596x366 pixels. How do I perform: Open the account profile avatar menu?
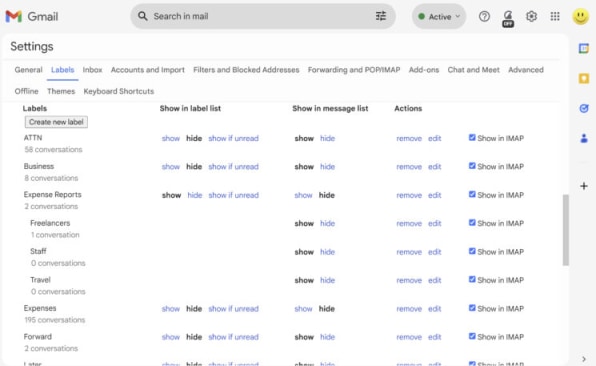580,17
